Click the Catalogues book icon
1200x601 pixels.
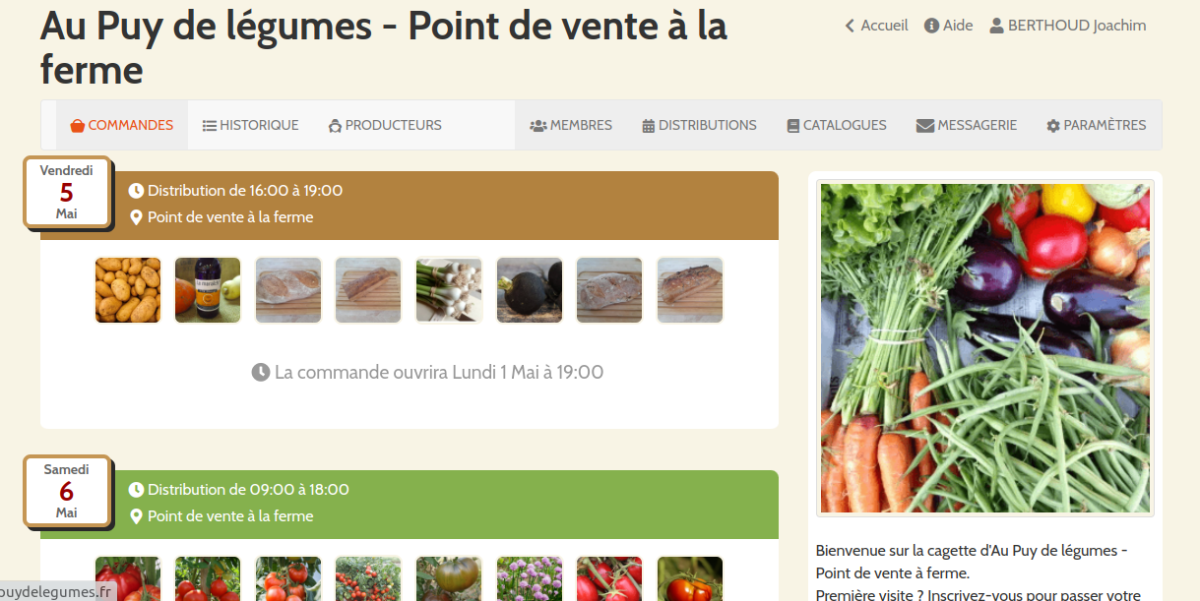click(793, 126)
